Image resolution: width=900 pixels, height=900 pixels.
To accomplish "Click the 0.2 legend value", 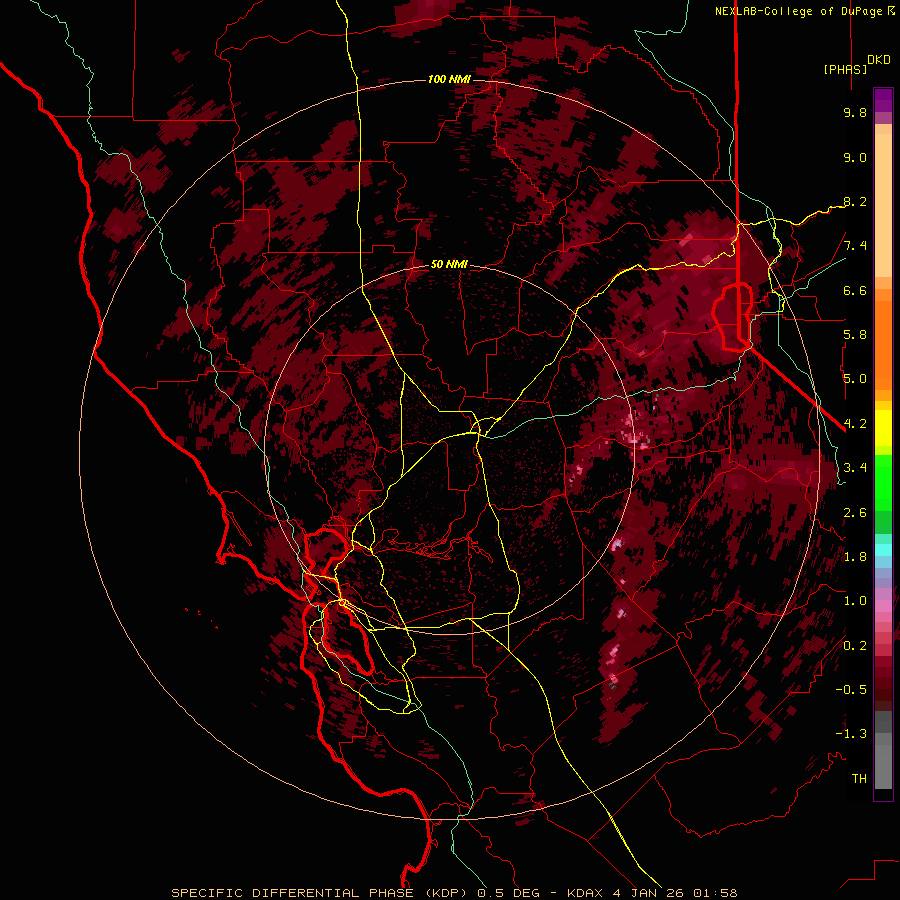I will 855,645.
